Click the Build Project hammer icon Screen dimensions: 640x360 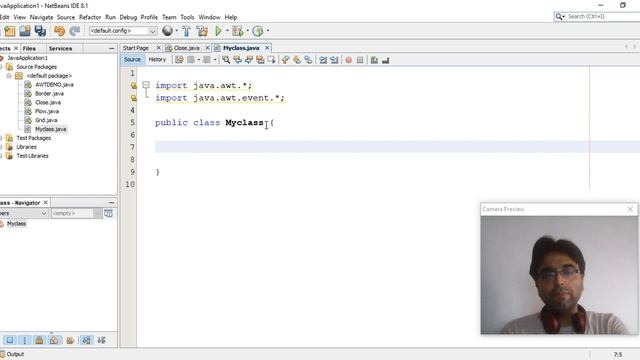[x=186, y=31]
